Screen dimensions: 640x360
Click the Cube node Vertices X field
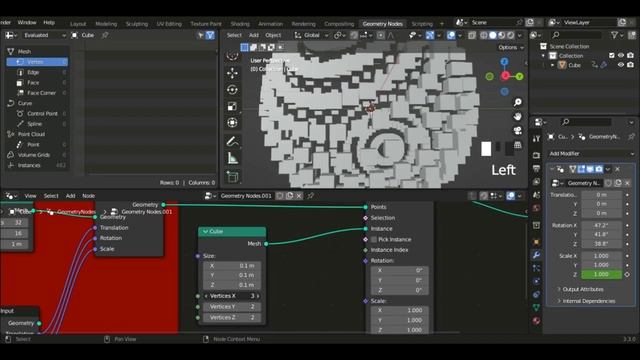(232, 296)
